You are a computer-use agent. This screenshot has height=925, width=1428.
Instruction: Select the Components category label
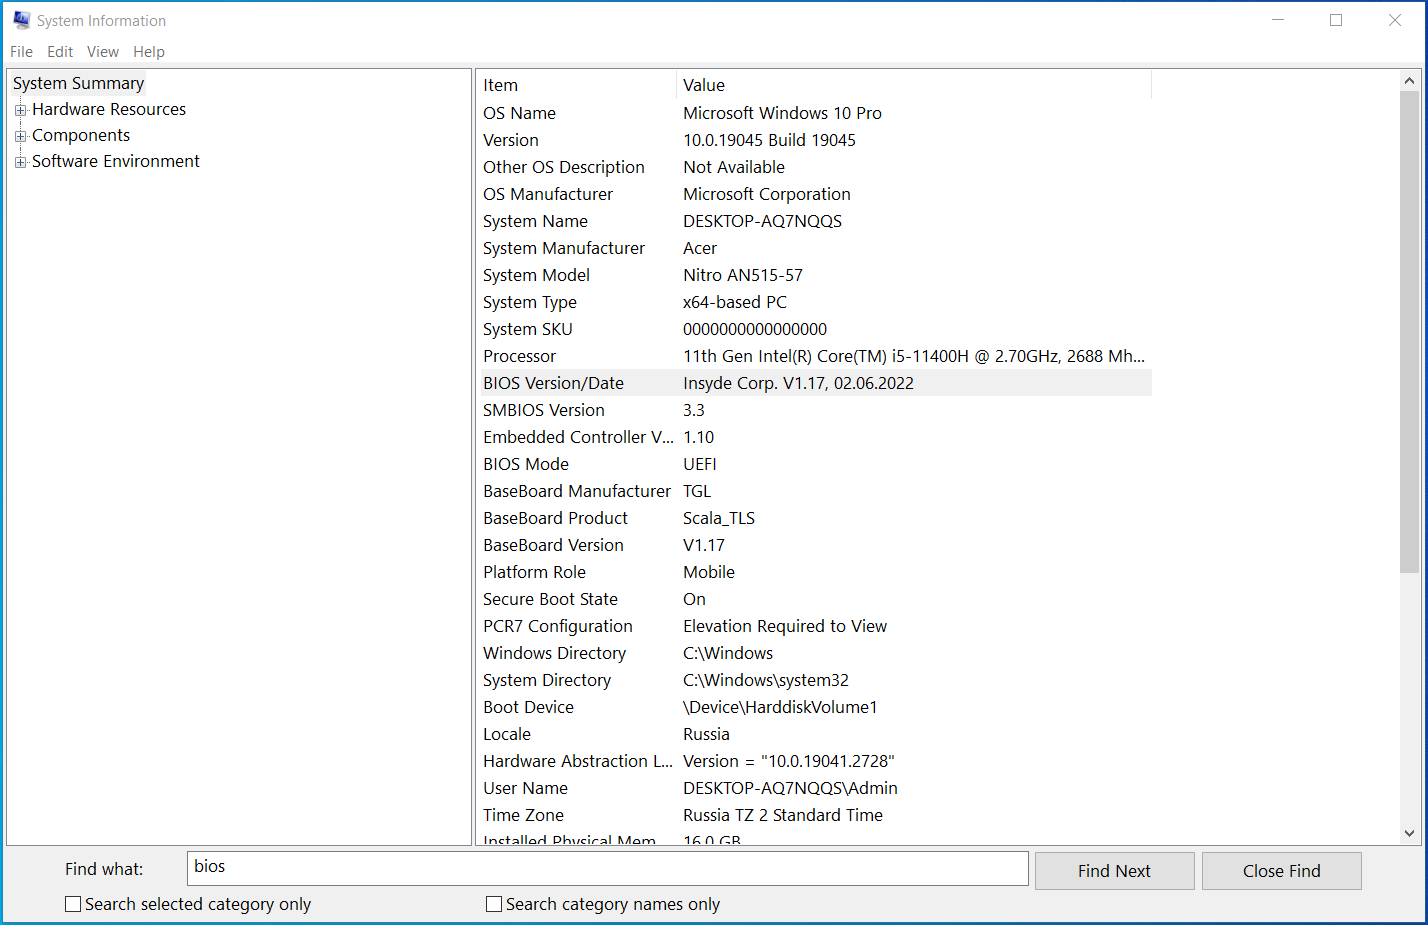(x=81, y=135)
